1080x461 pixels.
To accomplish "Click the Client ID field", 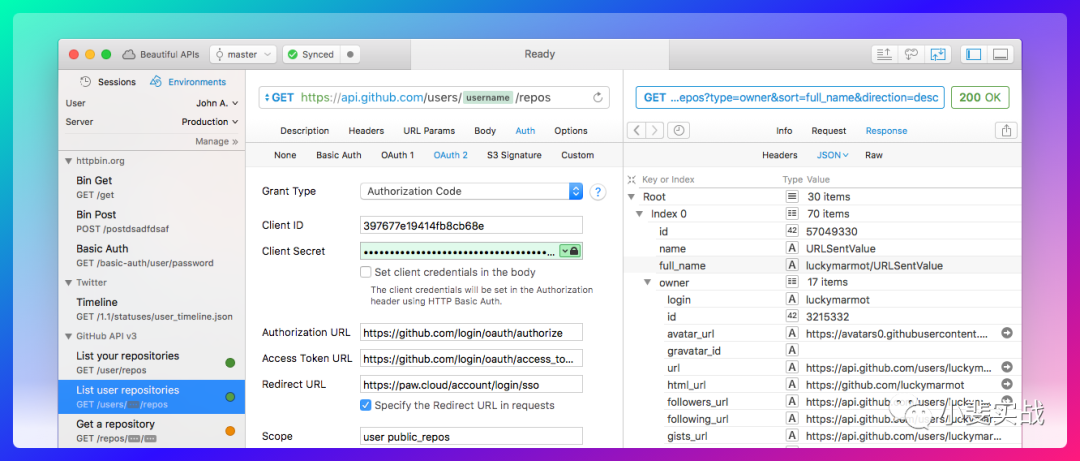I will pyautogui.click(x=471, y=225).
